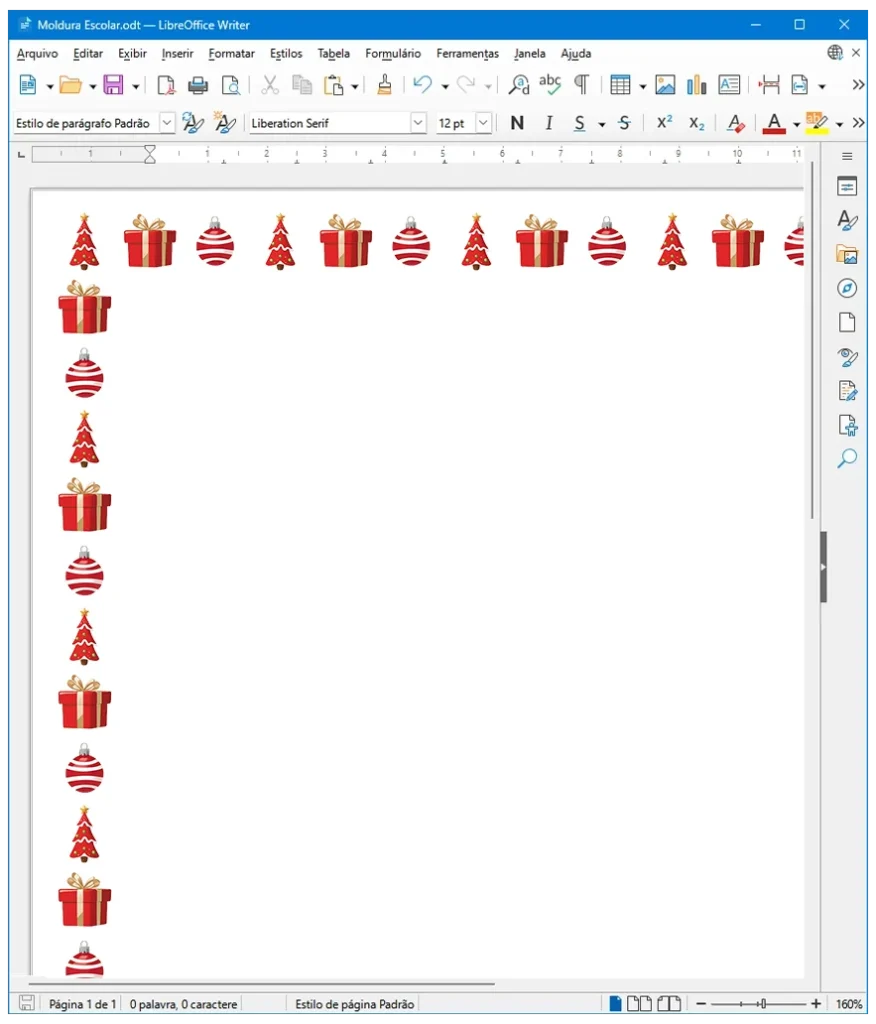
Task: Open the sidebar Gallery panel
Action: [847, 255]
